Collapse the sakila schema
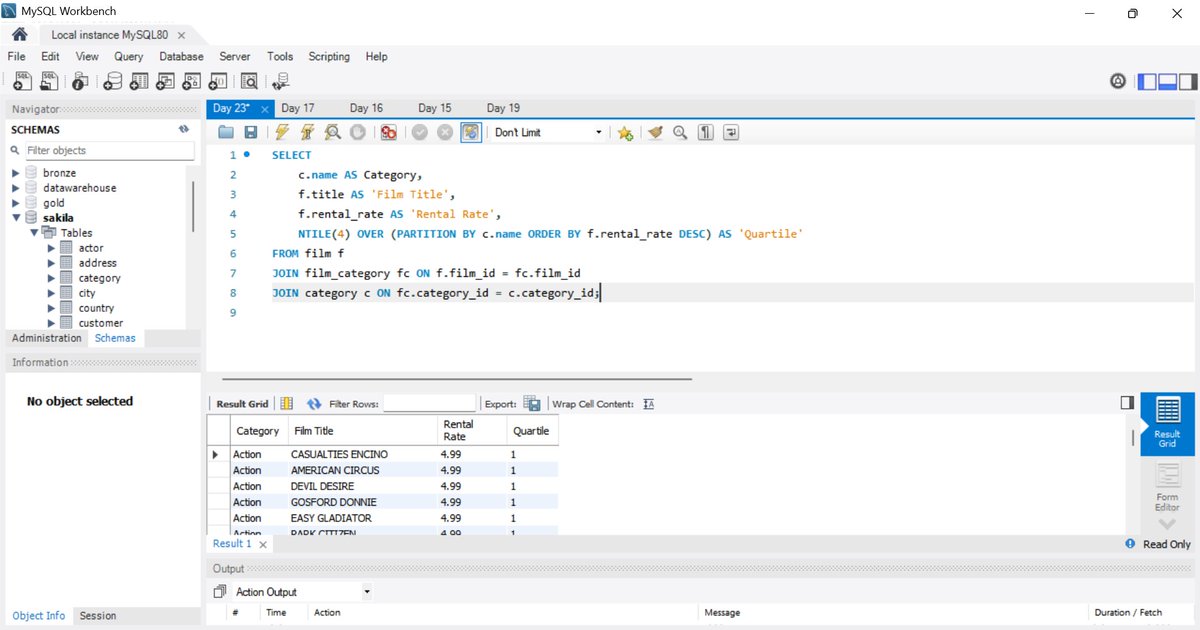 pyautogui.click(x=16, y=218)
